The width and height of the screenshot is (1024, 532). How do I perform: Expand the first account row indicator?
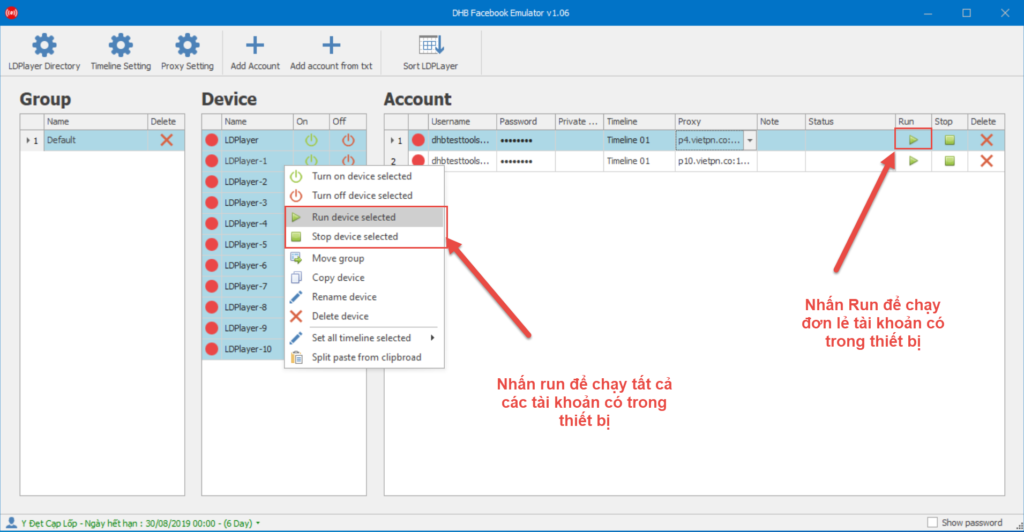click(x=392, y=140)
